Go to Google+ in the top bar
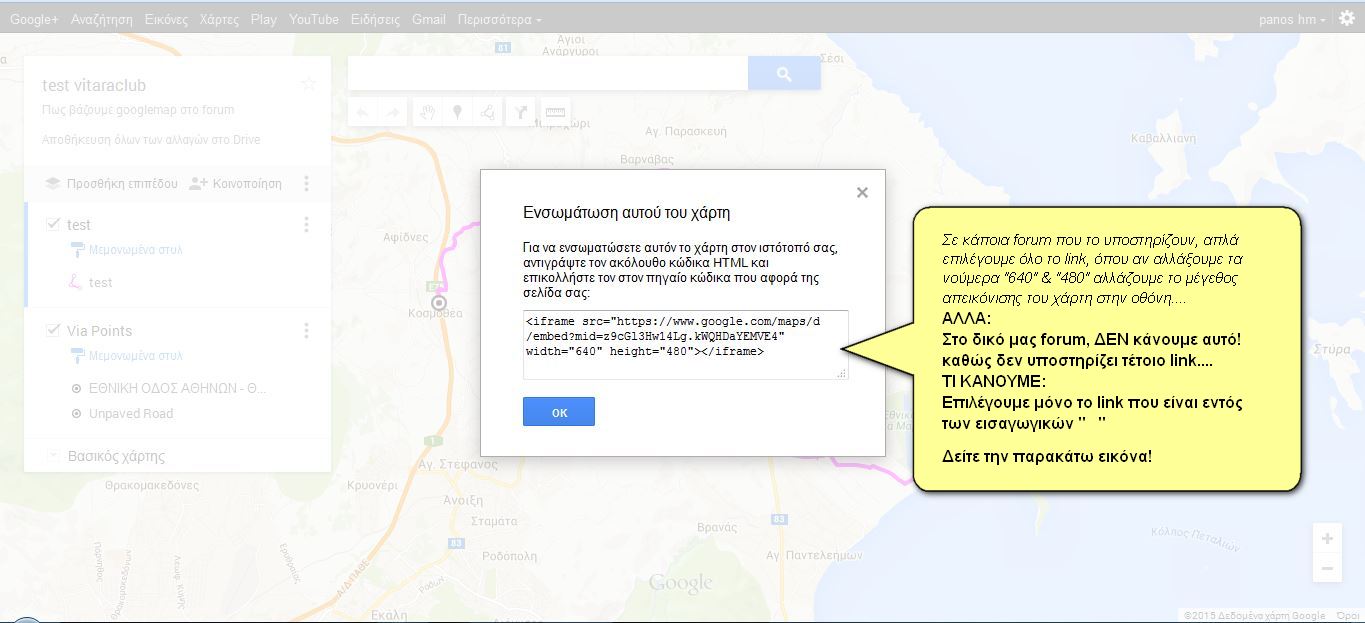The image size is (1365, 623). tap(34, 19)
